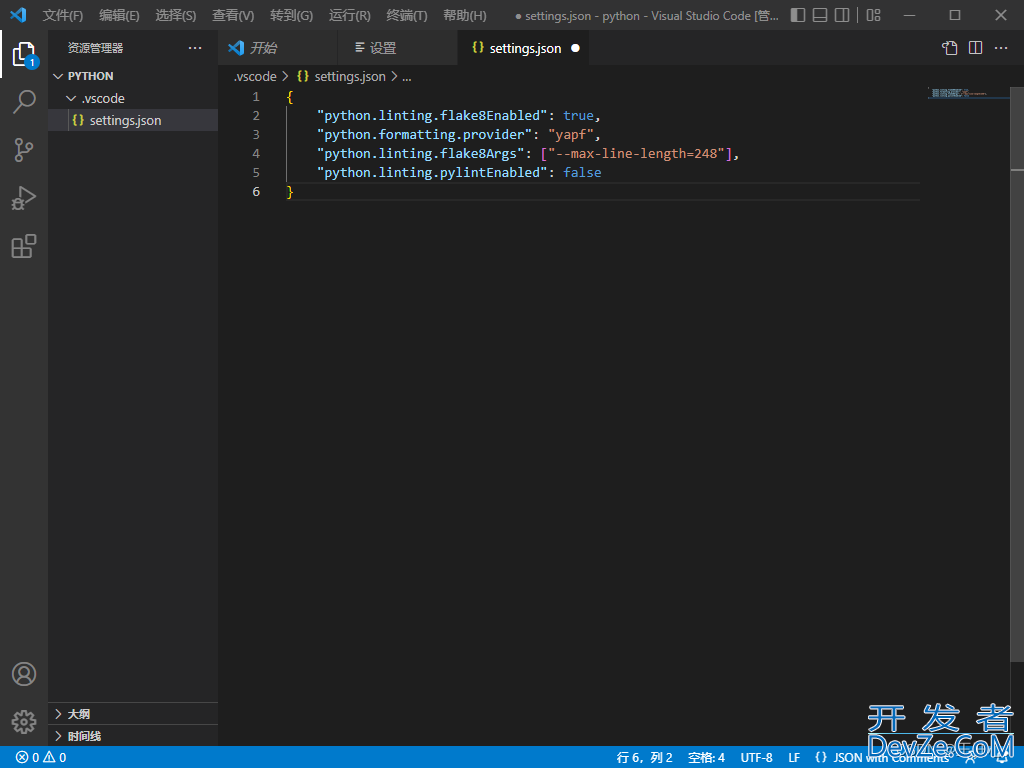Open the 运行(R) menu

349,15
